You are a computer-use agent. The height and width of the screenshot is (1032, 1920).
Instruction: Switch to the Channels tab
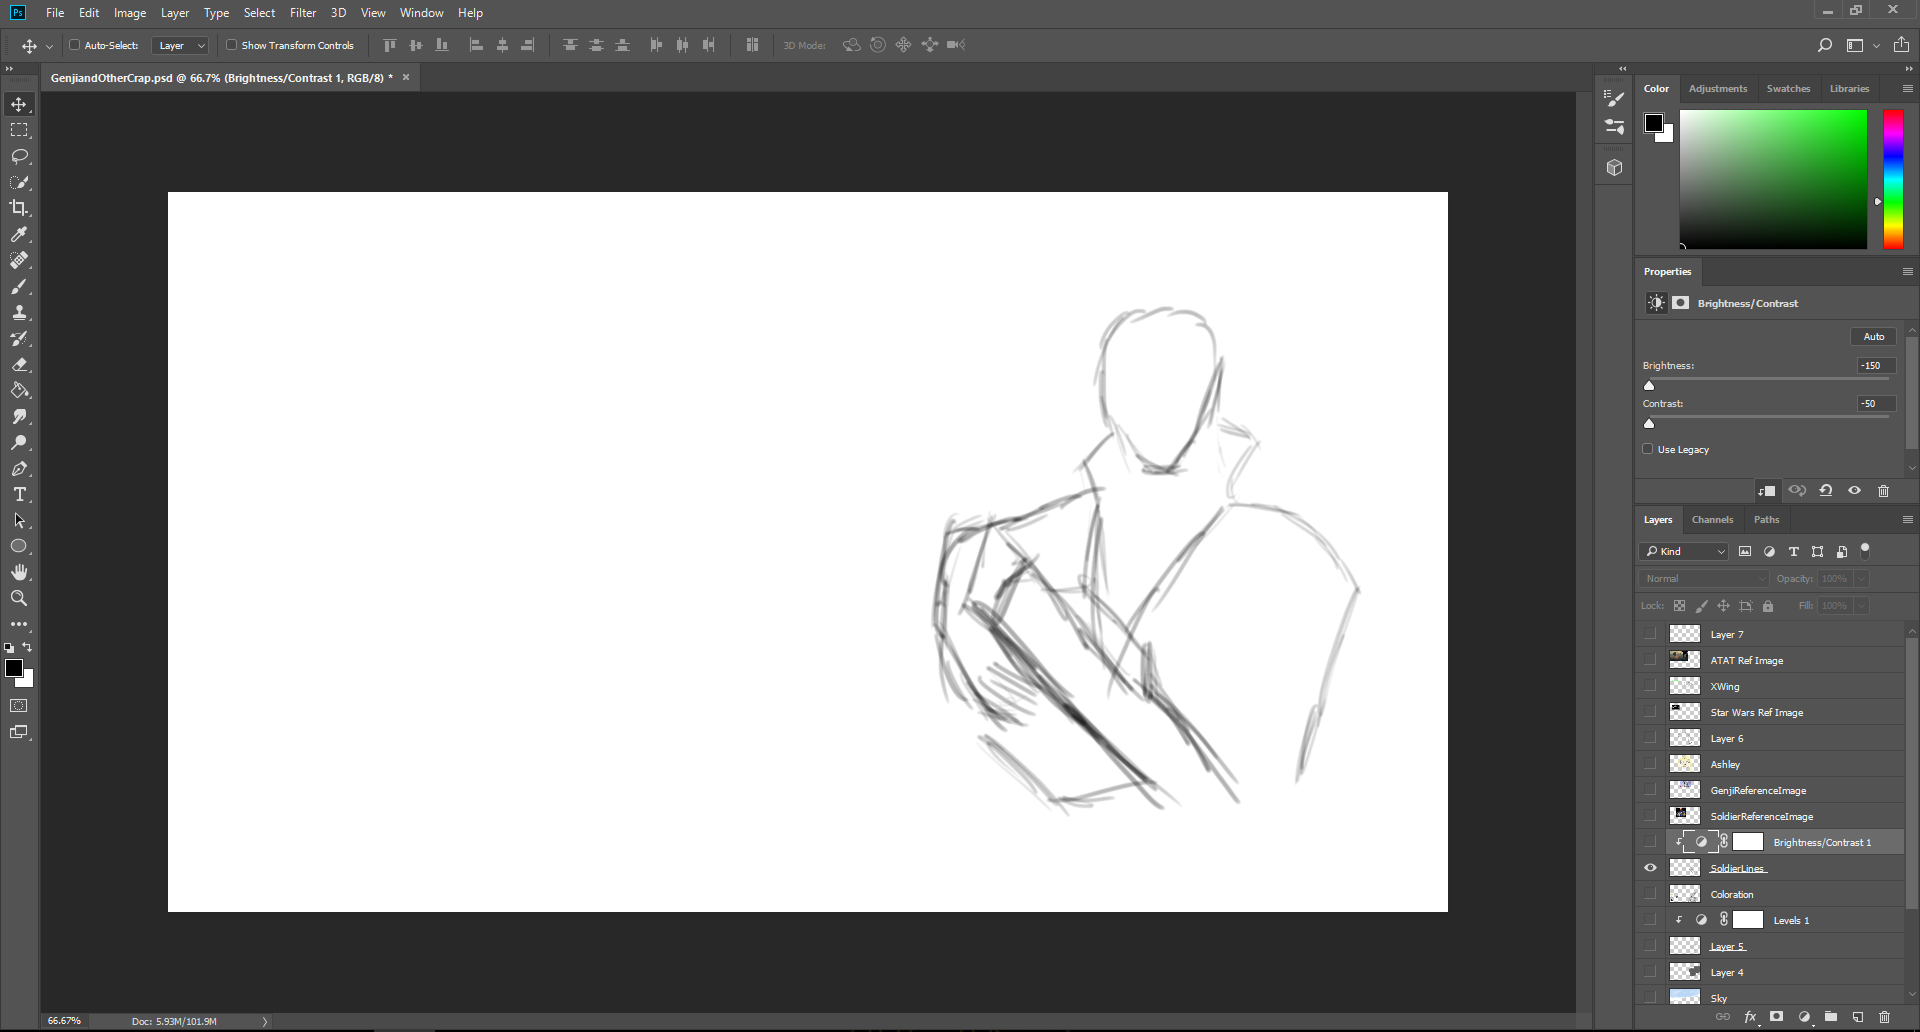click(x=1712, y=519)
